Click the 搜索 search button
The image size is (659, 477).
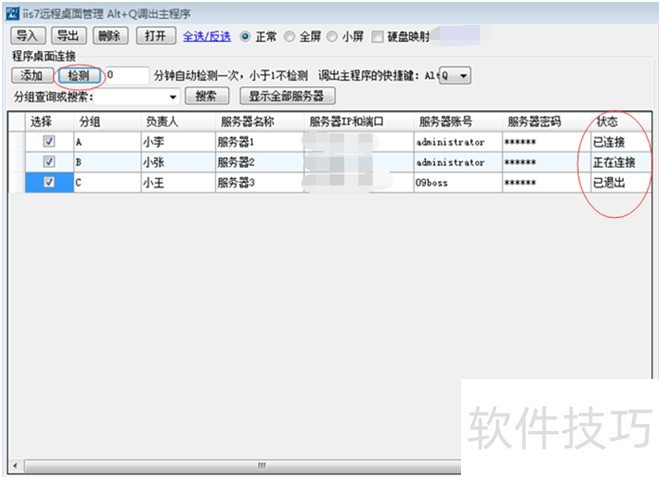207,96
